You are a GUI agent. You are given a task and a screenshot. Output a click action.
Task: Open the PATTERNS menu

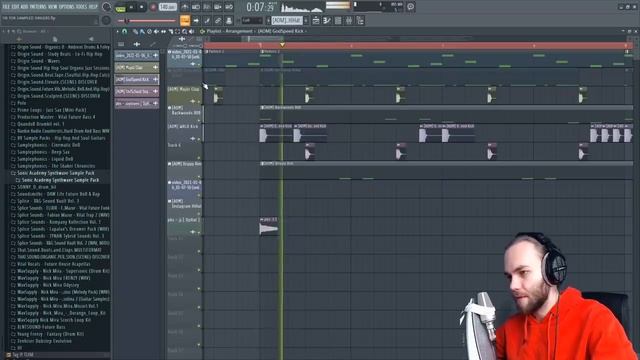38,7
